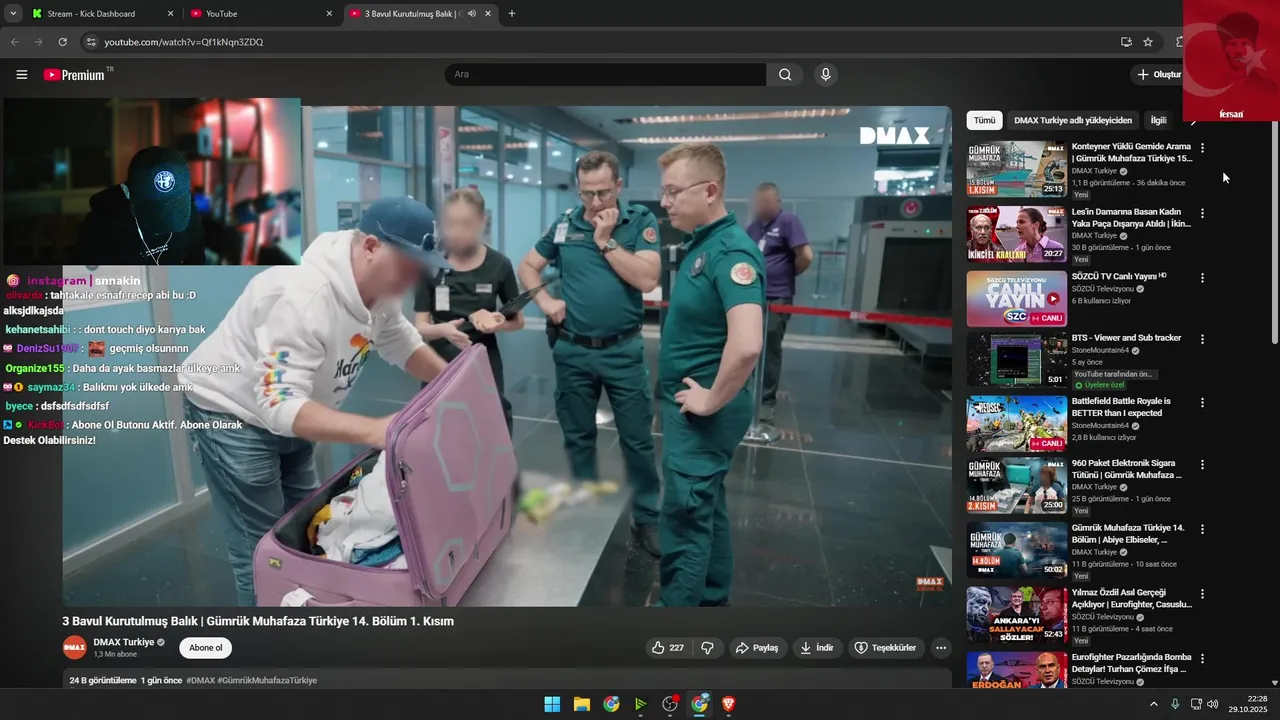Open the YouTube hamburger guide menu
Viewport: 1280px width, 720px height.
click(22, 74)
